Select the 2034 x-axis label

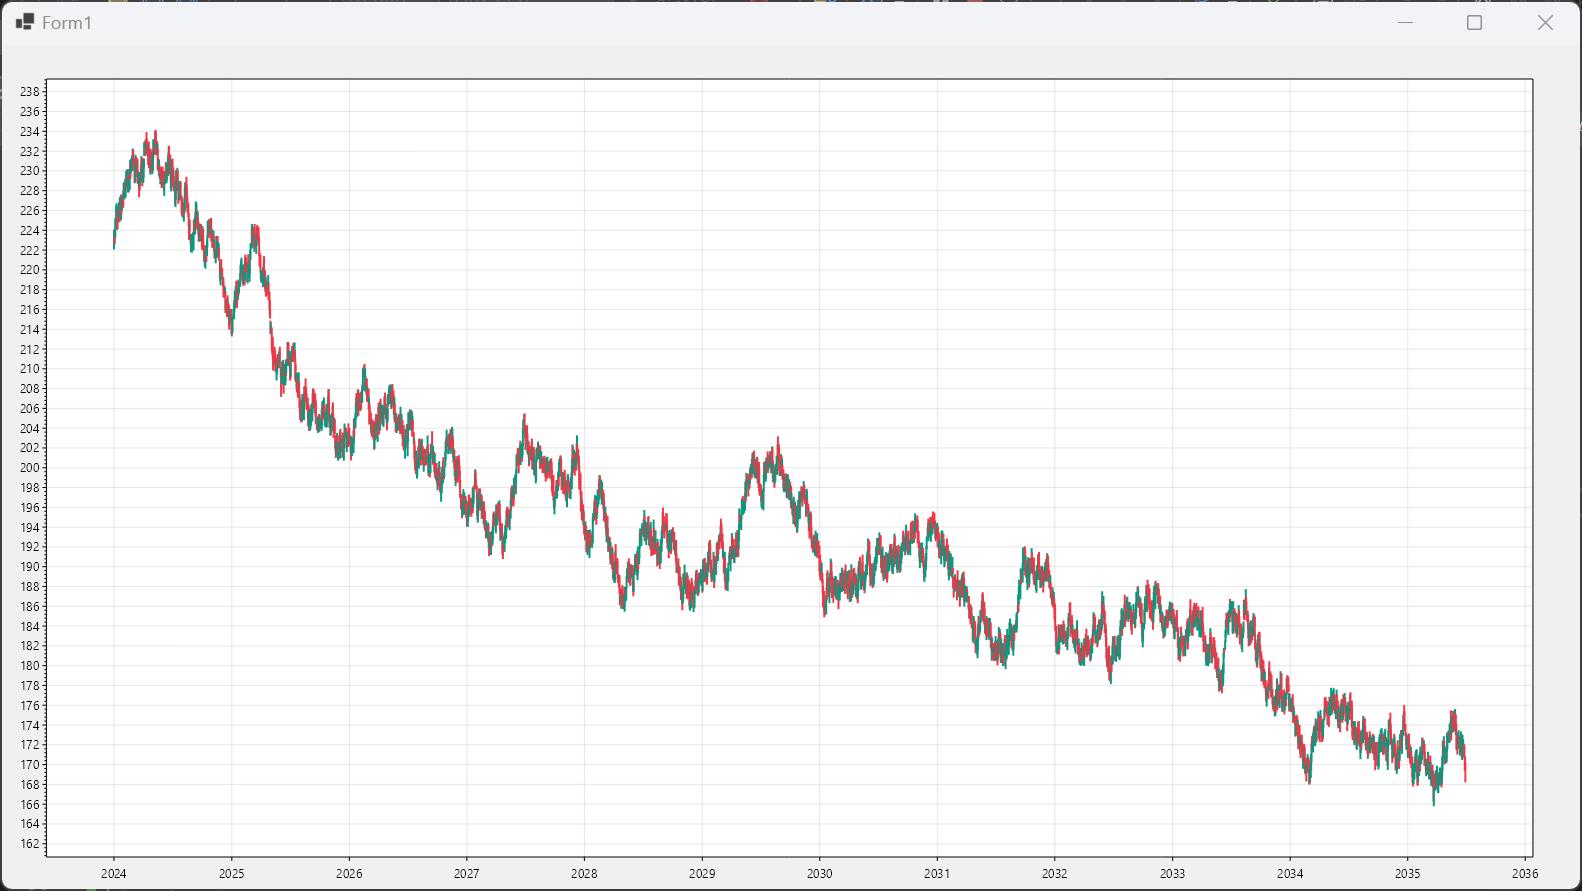click(1290, 873)
